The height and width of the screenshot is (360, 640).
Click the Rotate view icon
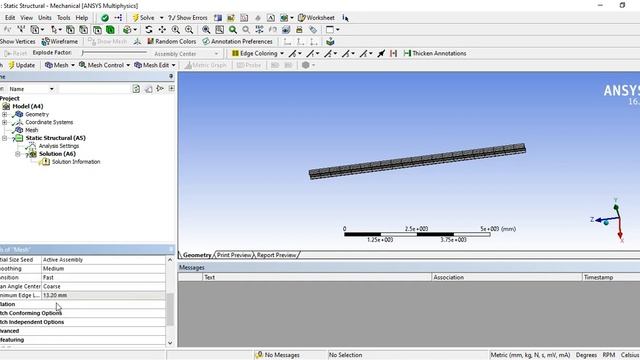[149, 30]
